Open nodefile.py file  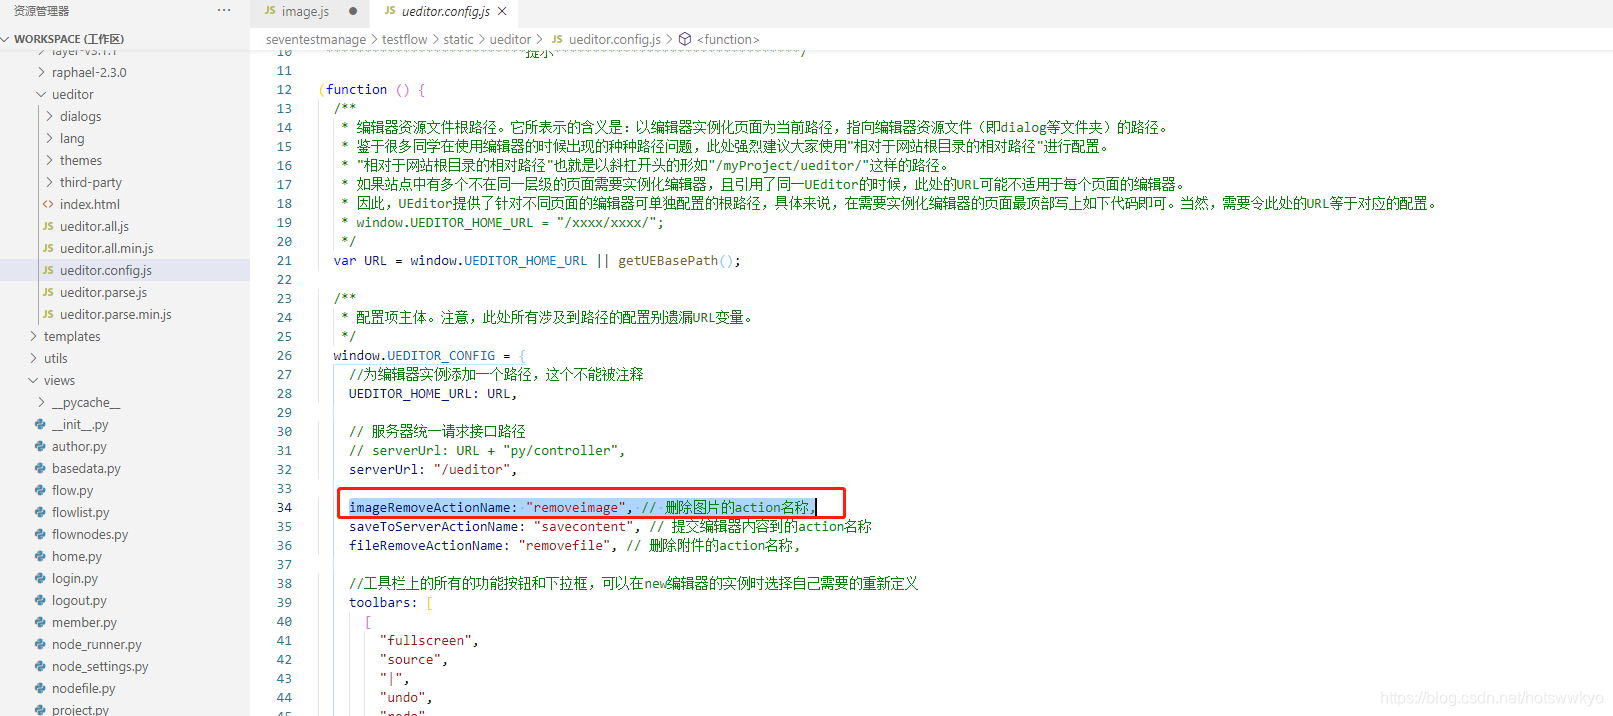[83, 688]
